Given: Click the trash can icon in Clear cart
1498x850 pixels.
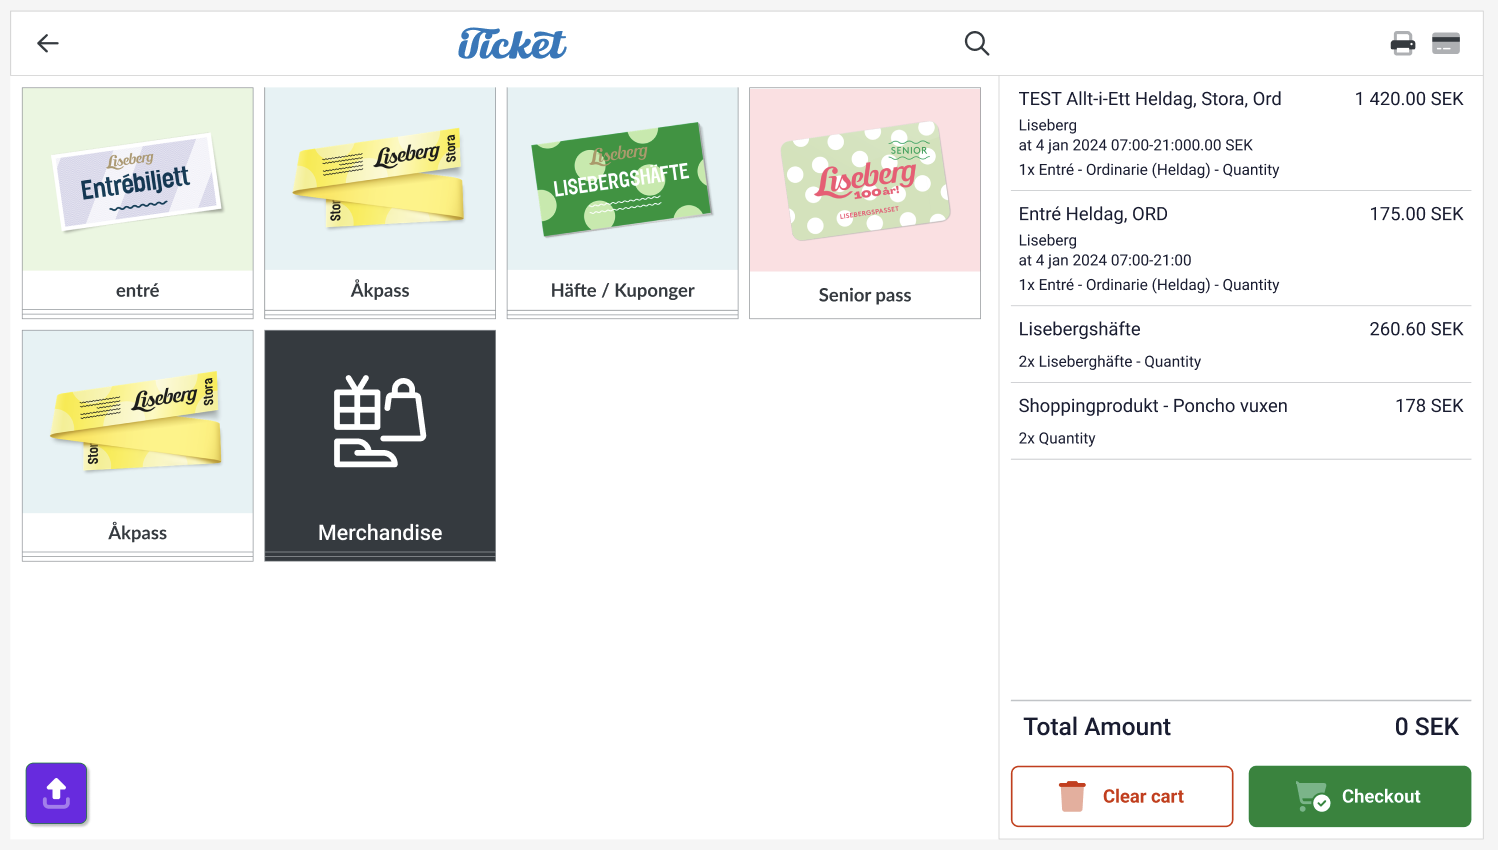Looking at the screenshot, I should [x=1072, y=796].
